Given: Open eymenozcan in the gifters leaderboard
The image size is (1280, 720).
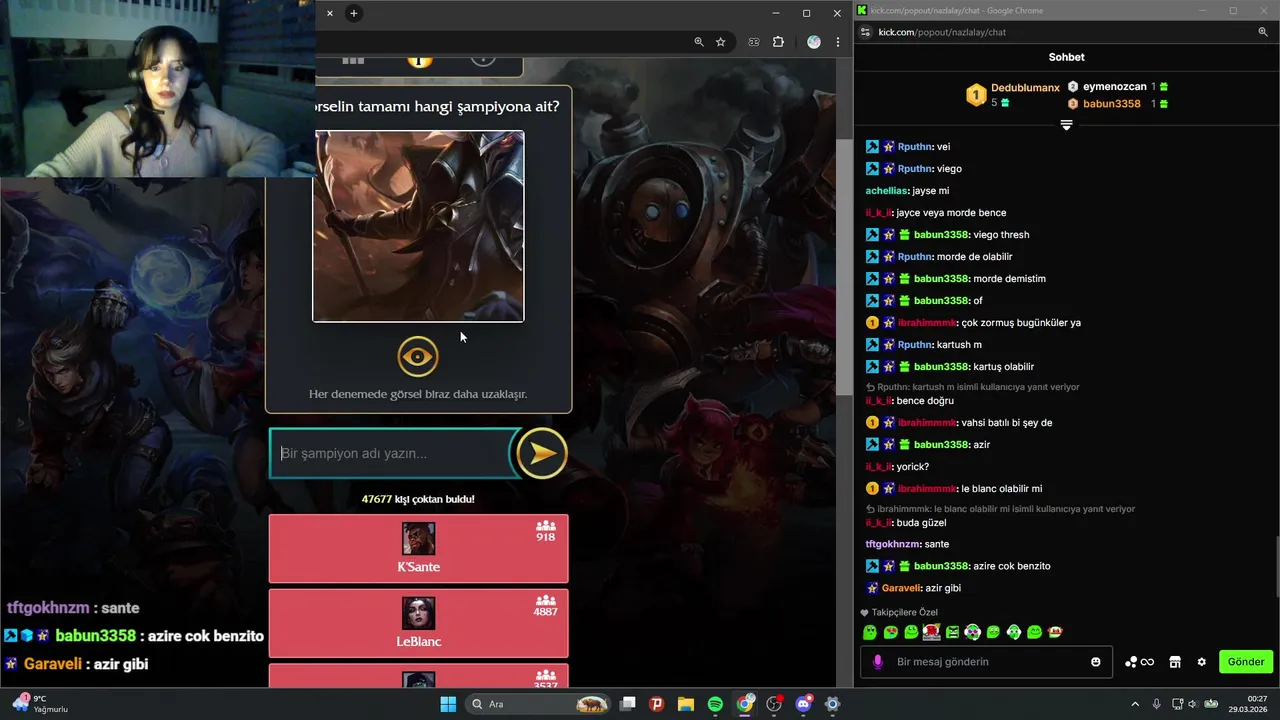Looking at the screenshot, I should pos(1118,87).
